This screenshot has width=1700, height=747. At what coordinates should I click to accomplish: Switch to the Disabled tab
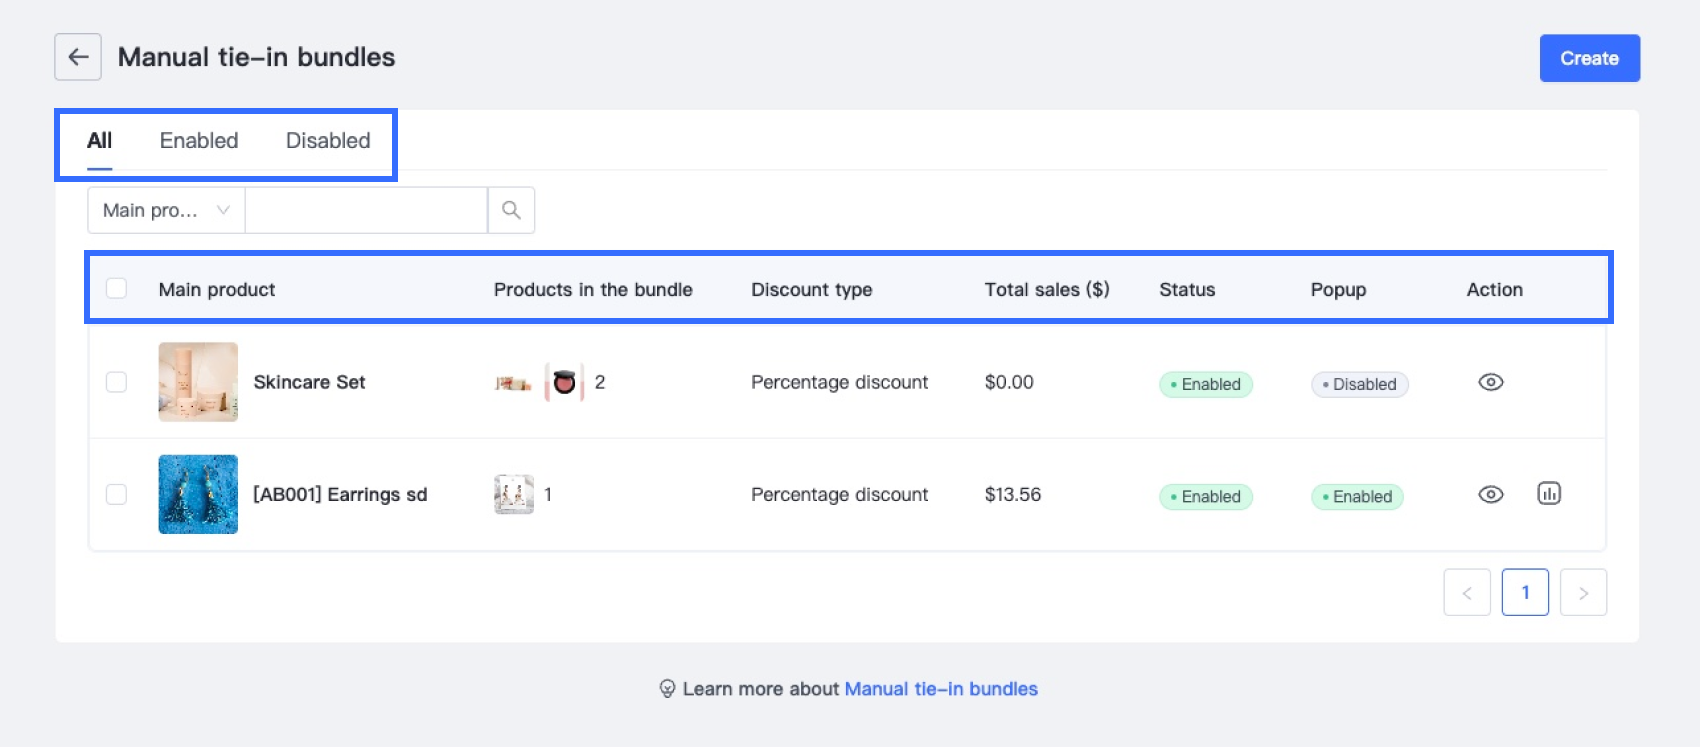(x=328, y=141)
